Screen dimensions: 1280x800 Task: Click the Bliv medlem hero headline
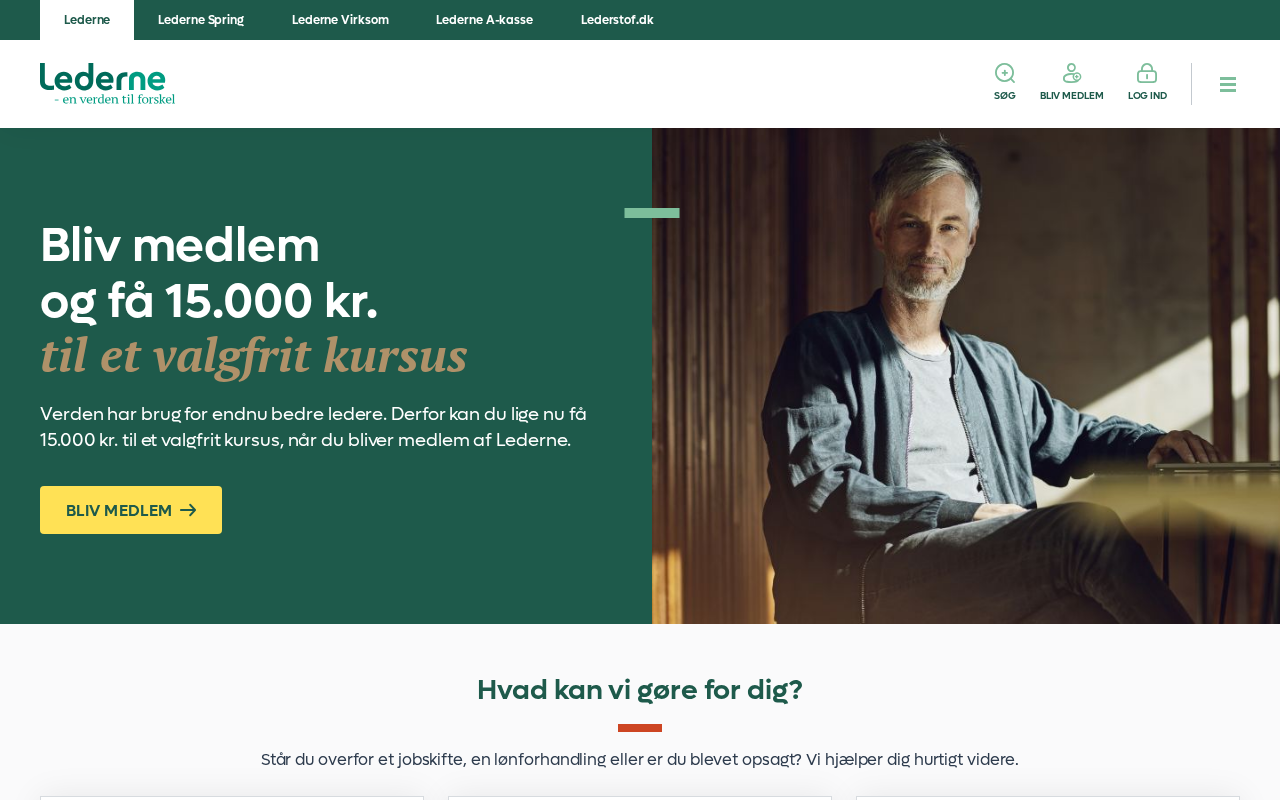pyautogui.click(x=210, y=272)
